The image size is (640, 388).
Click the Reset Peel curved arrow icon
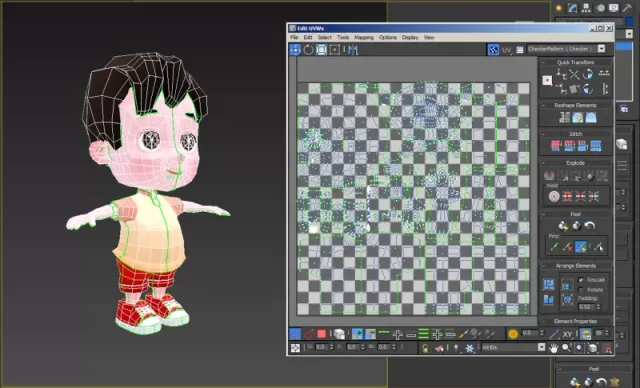click(589, 226)
